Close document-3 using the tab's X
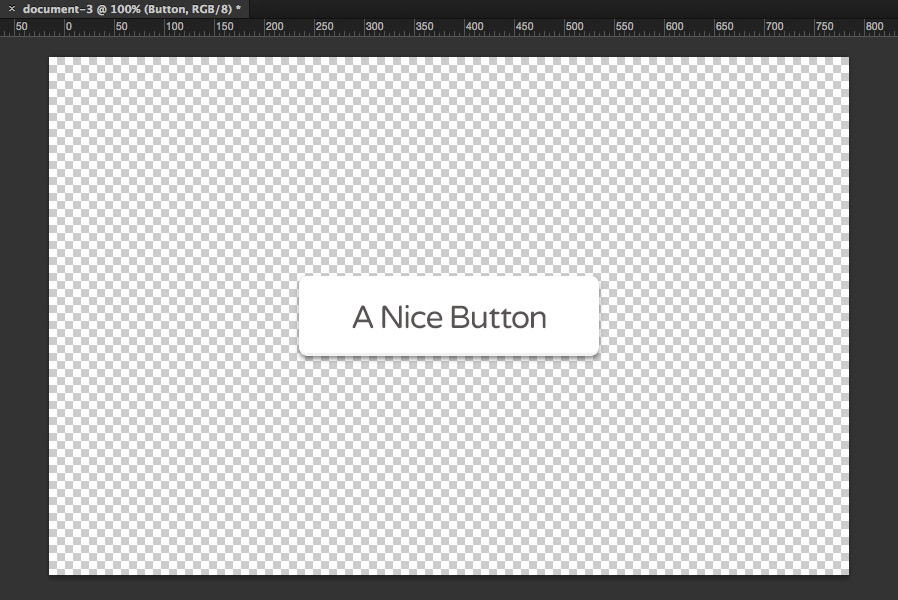Screen dimensions: 898x600 [10, 8]
